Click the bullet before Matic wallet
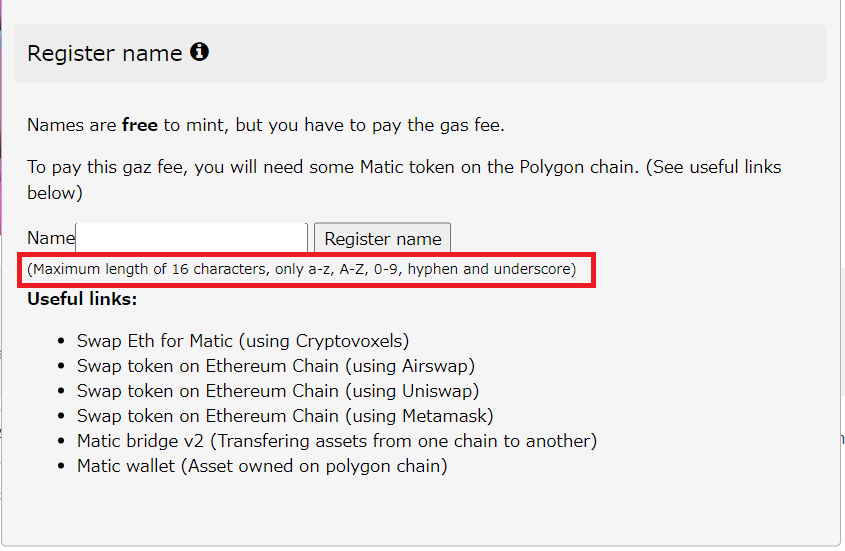Image resolution: width=845 pixels, height=551 pixels. [x=61, y=466]
